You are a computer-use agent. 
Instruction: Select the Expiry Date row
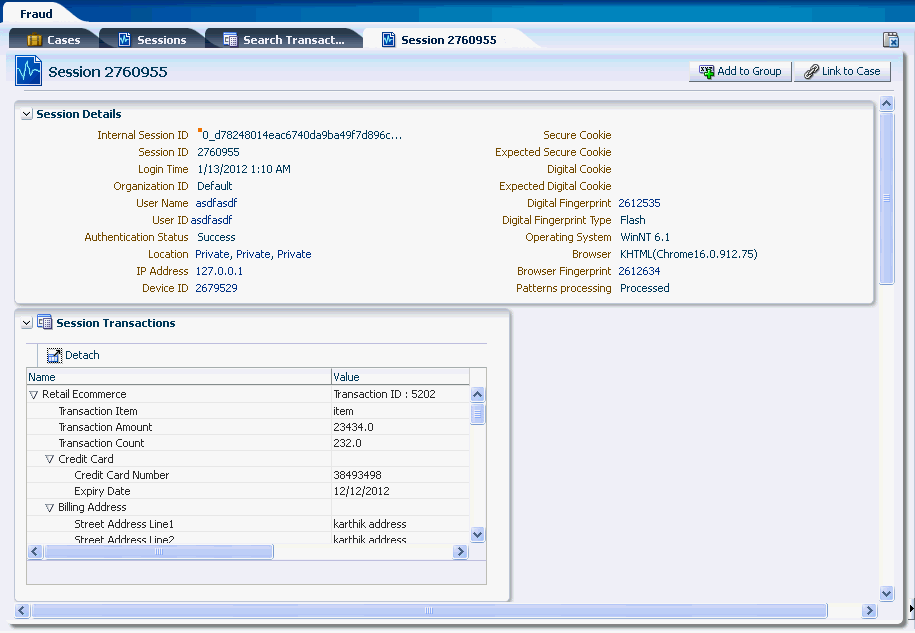click(x=248, y=491)
